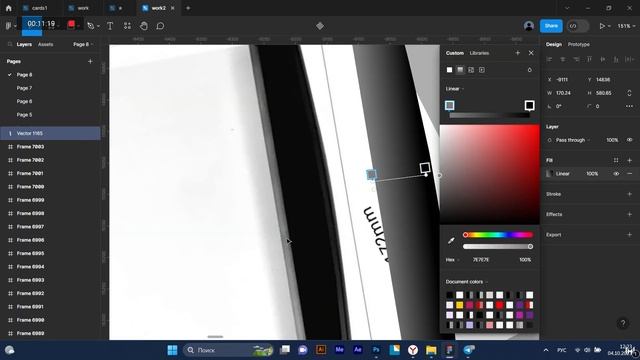Viewport: 640px width, 360px height.
Task: Click the hue slider
Action: coord(498,235)
